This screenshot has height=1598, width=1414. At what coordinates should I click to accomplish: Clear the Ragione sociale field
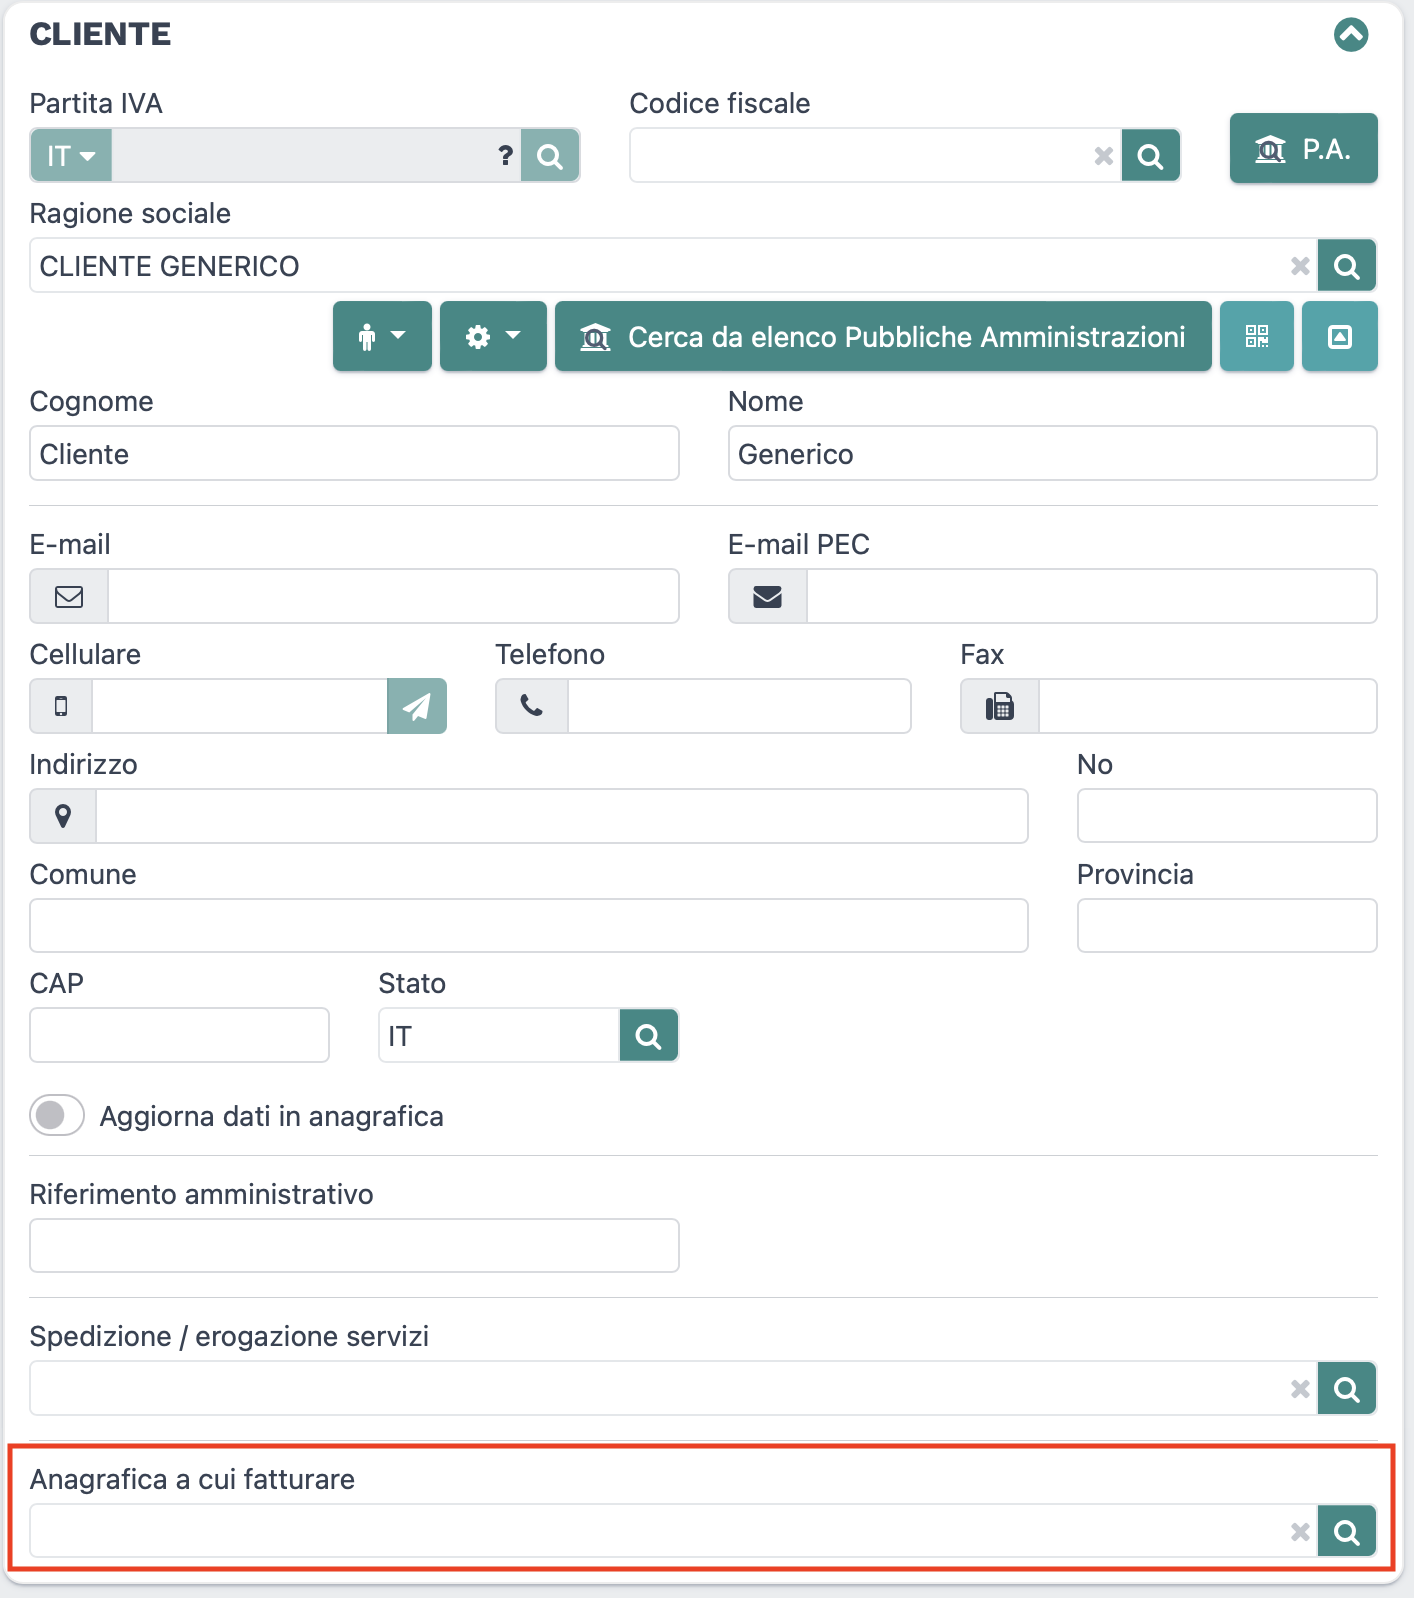click(1300, 266)
